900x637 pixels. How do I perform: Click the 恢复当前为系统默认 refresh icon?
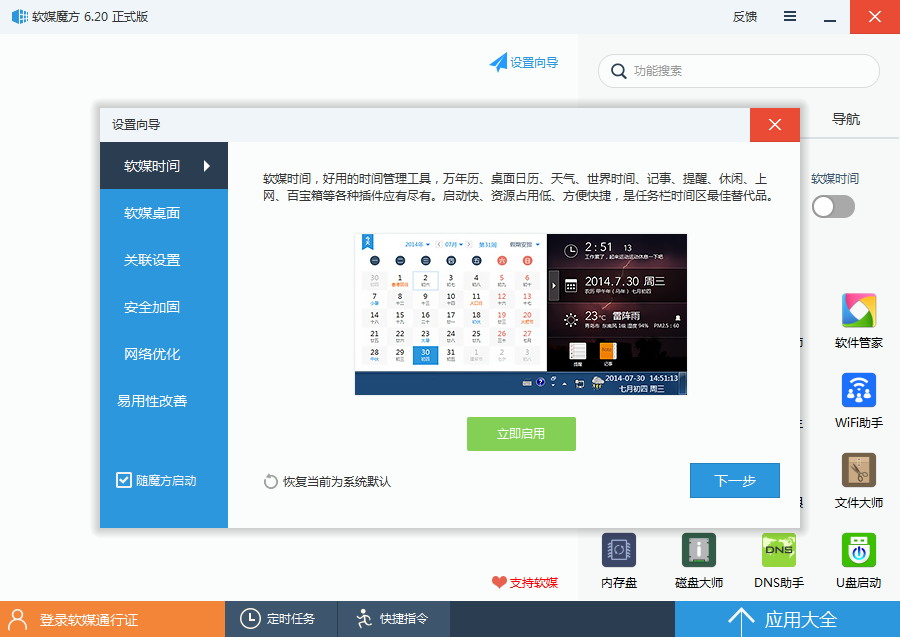tap(271, 482)
